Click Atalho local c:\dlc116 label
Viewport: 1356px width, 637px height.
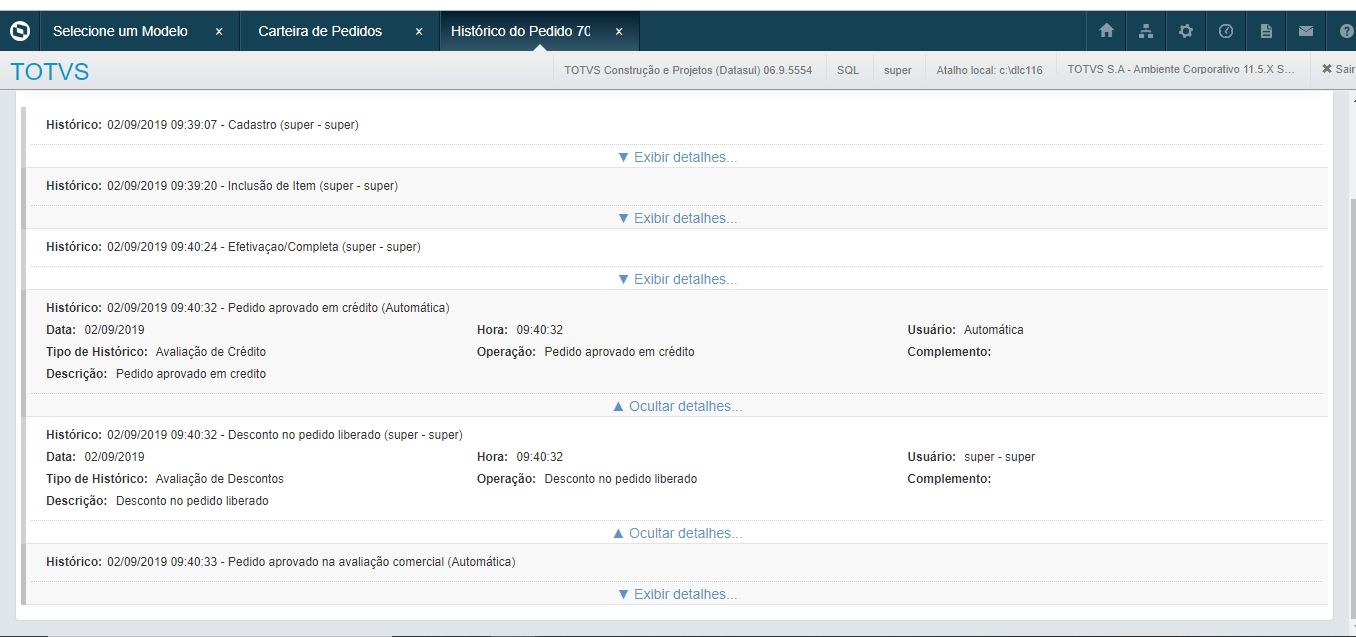tap(989, 70)
